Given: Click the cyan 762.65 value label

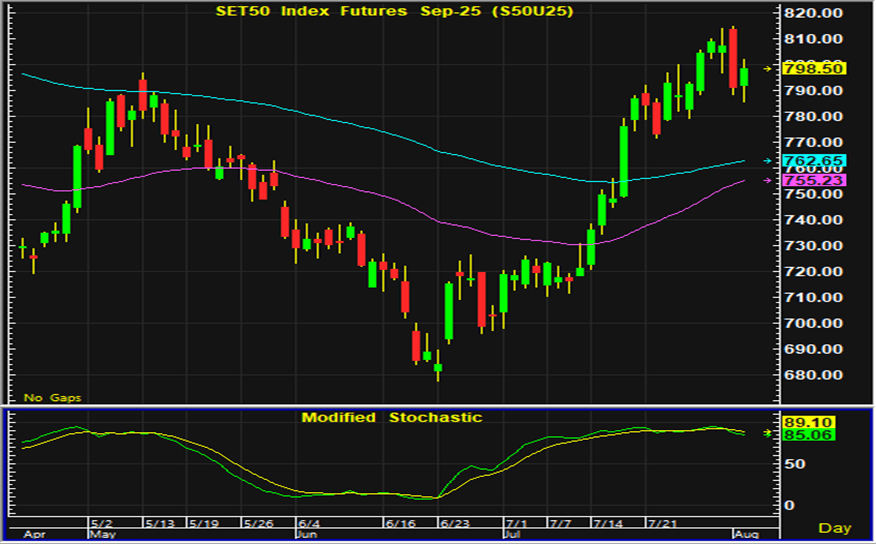Looking at the screenshot, I should 817,160.
